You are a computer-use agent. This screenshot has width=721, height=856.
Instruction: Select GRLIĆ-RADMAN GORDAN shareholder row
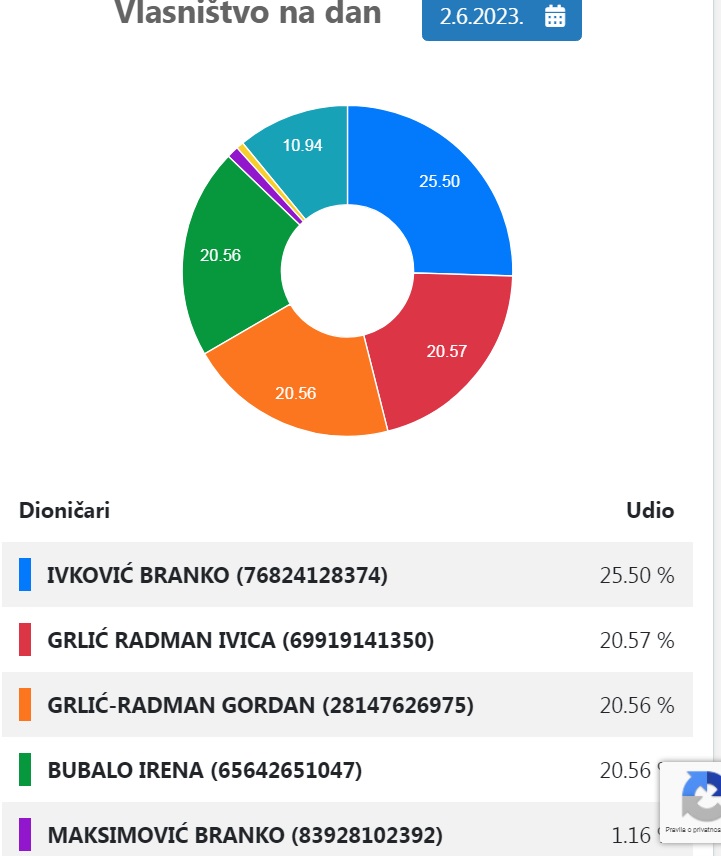tap(260, 705)
